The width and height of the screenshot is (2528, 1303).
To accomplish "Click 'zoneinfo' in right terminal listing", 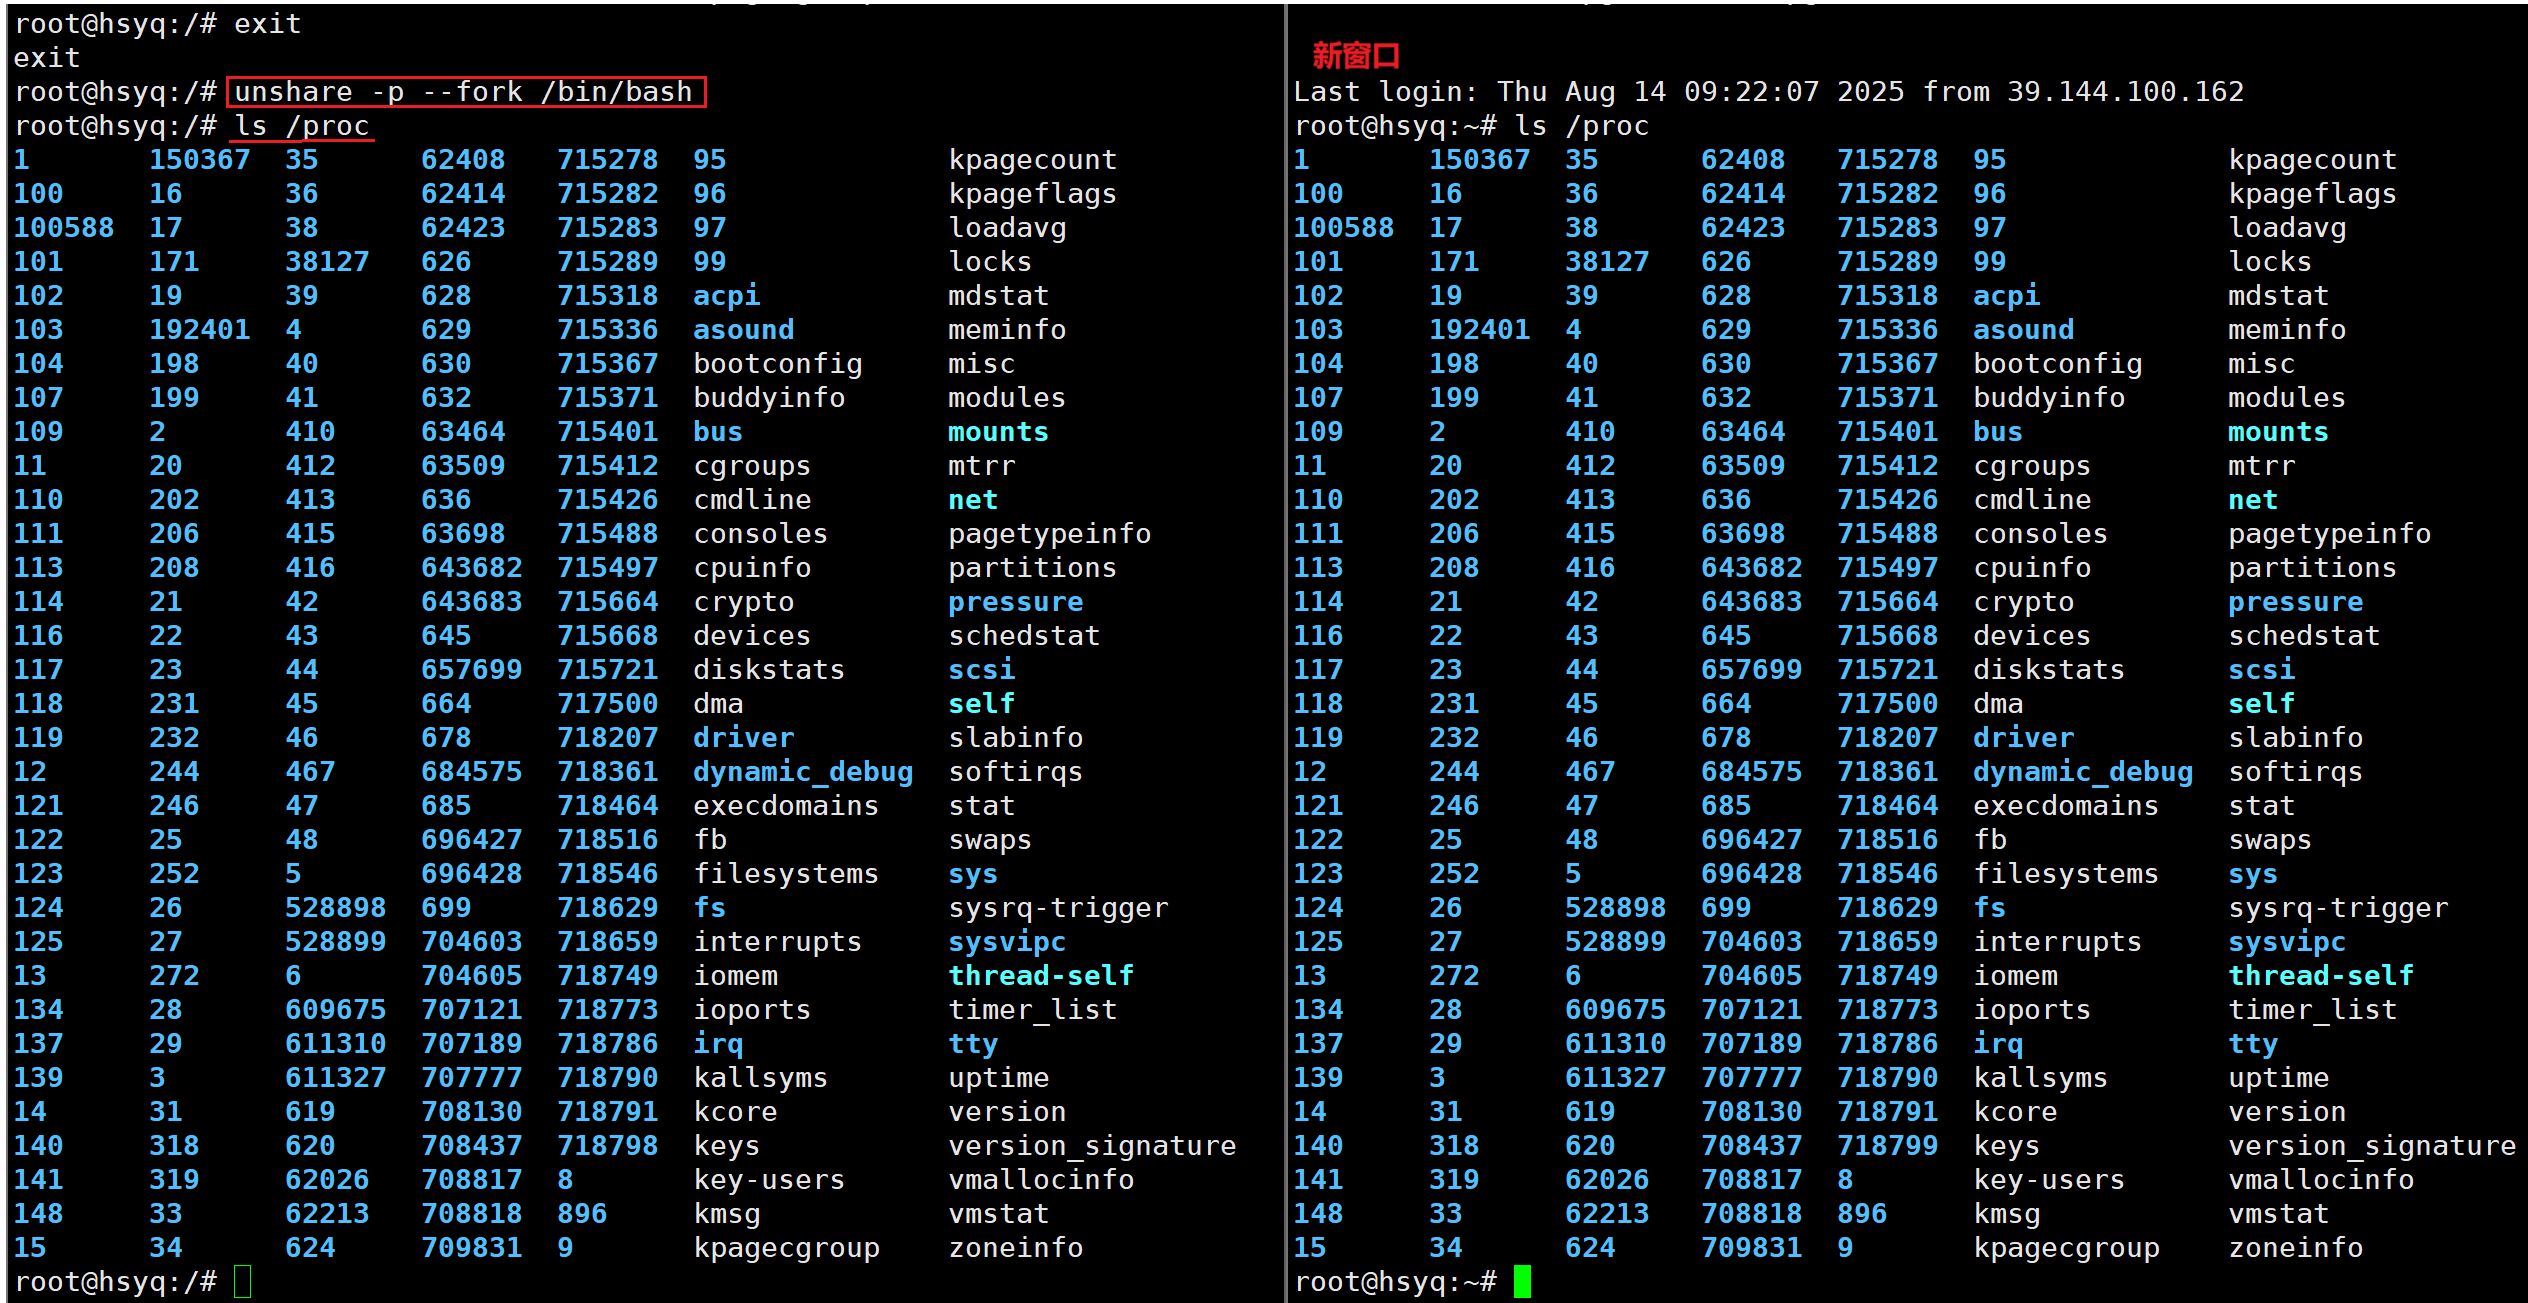I will click(2295, 1247).
